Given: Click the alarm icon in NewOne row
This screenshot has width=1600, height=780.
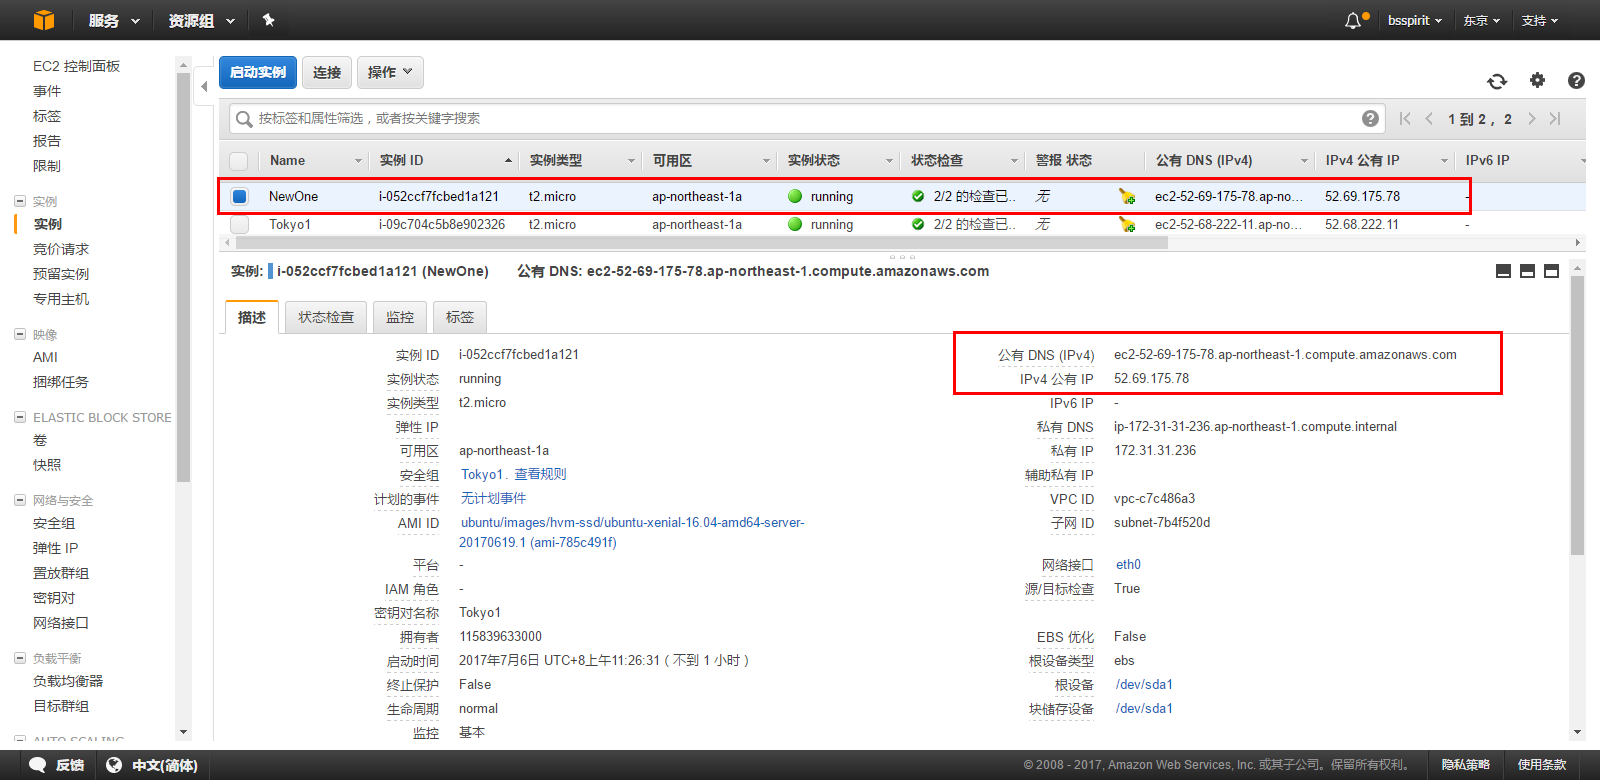Looking at the screenshot, I should click(x=1127, y=196).
